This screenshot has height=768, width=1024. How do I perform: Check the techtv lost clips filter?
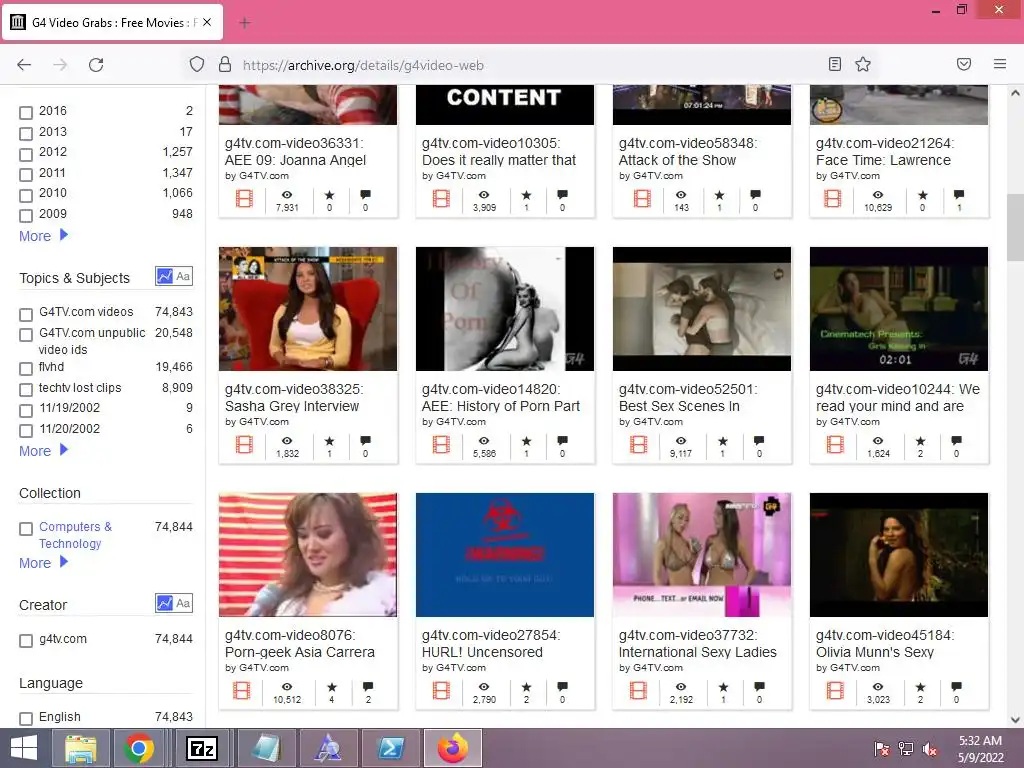tap(26, 390)
